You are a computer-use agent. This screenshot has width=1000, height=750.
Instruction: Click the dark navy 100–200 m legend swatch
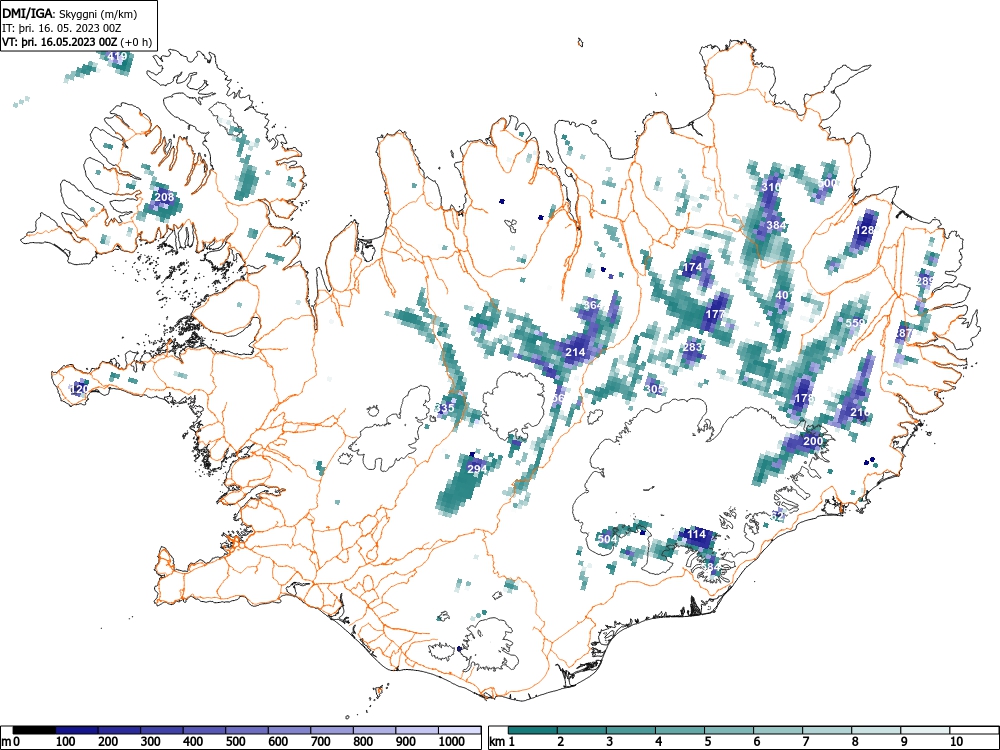tap(77, 730)
